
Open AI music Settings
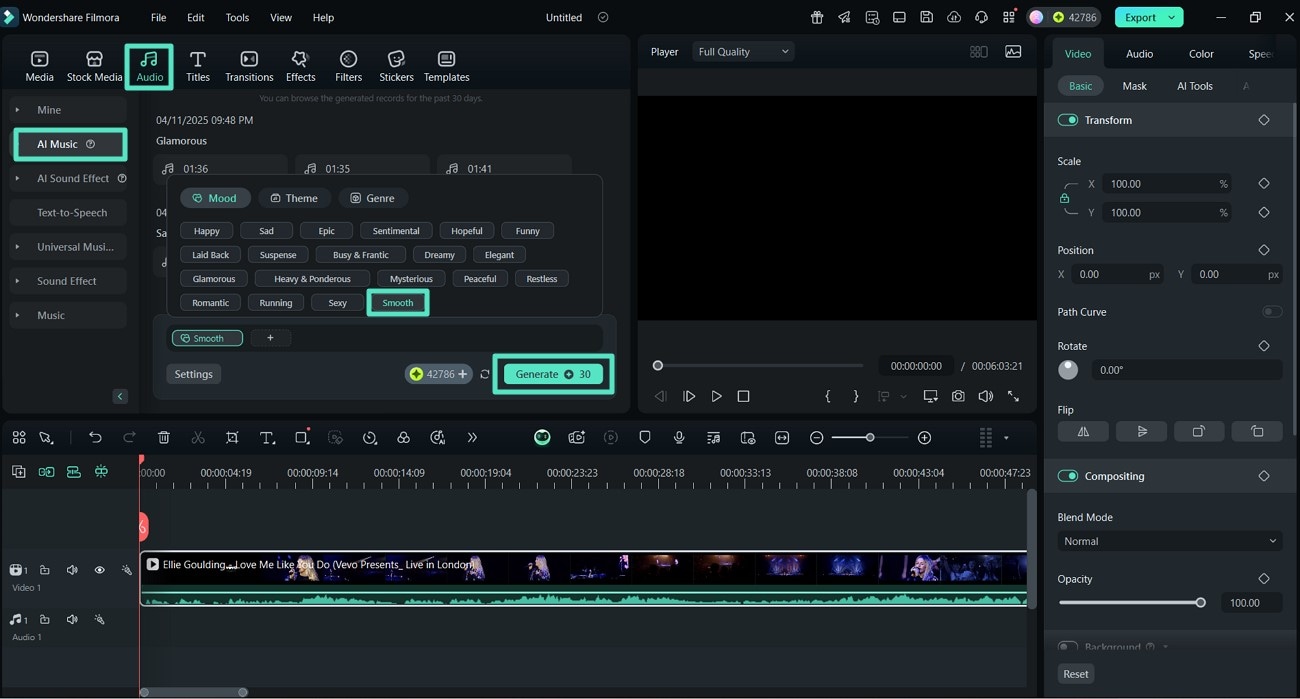coord(193,374)
